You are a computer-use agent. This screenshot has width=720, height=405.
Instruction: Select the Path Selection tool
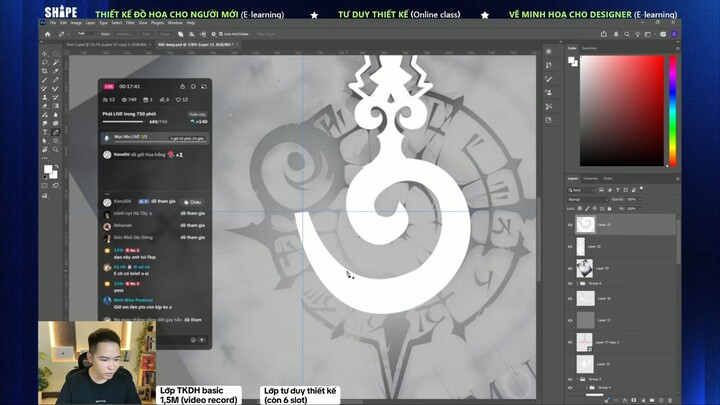(x=45, y=141)
